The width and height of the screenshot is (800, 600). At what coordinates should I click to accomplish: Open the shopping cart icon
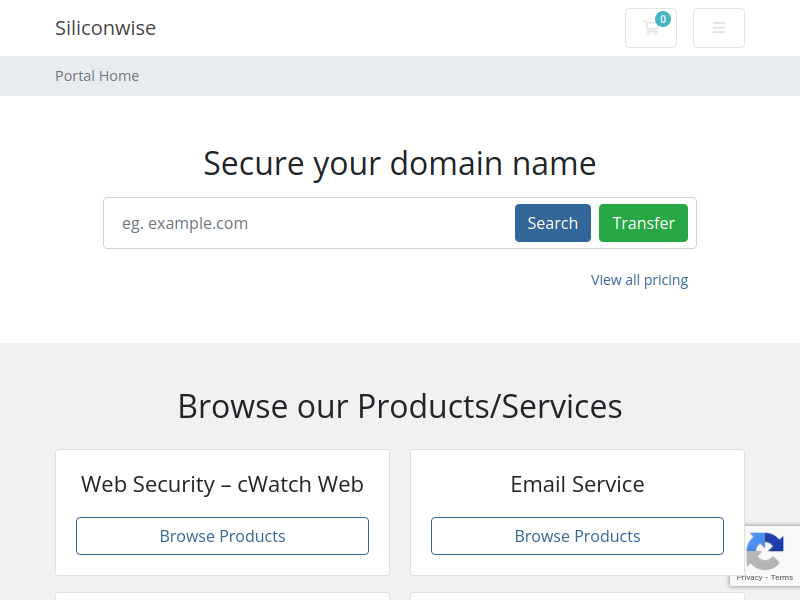pyautogui.click(x=651, y=28)
